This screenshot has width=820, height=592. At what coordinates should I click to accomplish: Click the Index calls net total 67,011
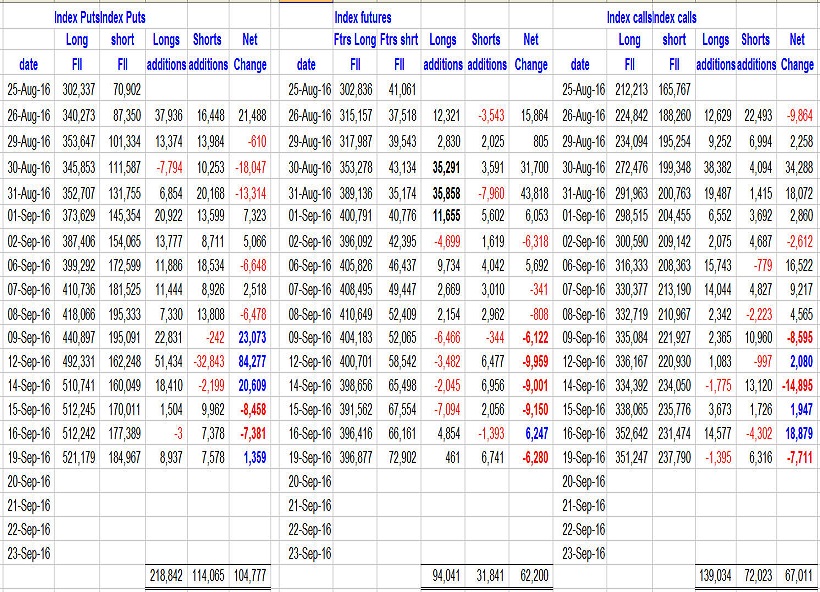[x=797, y=576]
